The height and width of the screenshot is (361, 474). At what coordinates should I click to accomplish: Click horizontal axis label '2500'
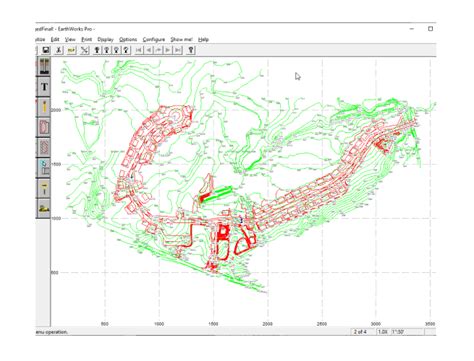coord(322,324)
